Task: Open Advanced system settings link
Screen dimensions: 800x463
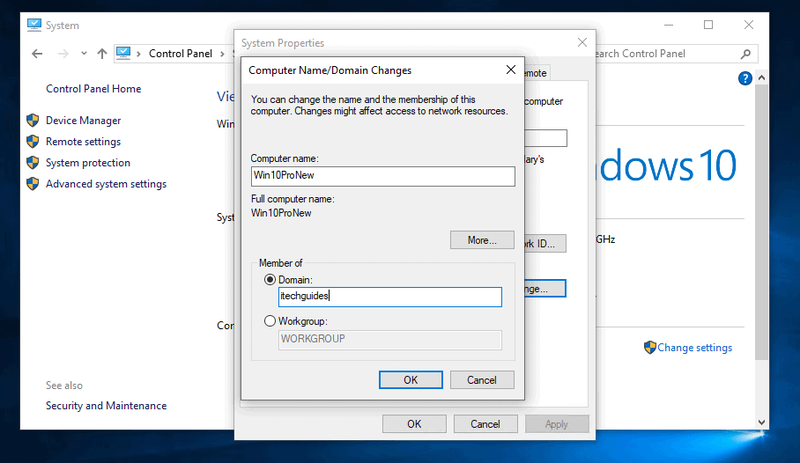Action: (x=106, y=184)
